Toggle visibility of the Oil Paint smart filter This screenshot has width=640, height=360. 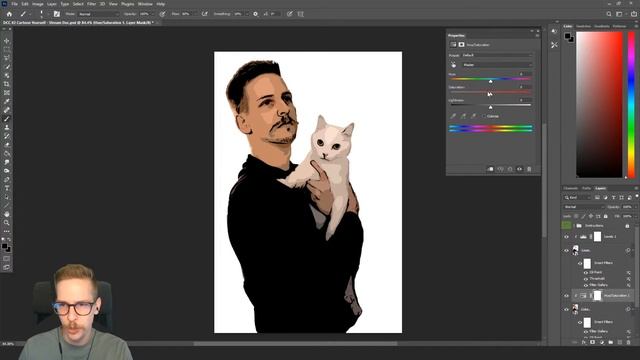586,272
